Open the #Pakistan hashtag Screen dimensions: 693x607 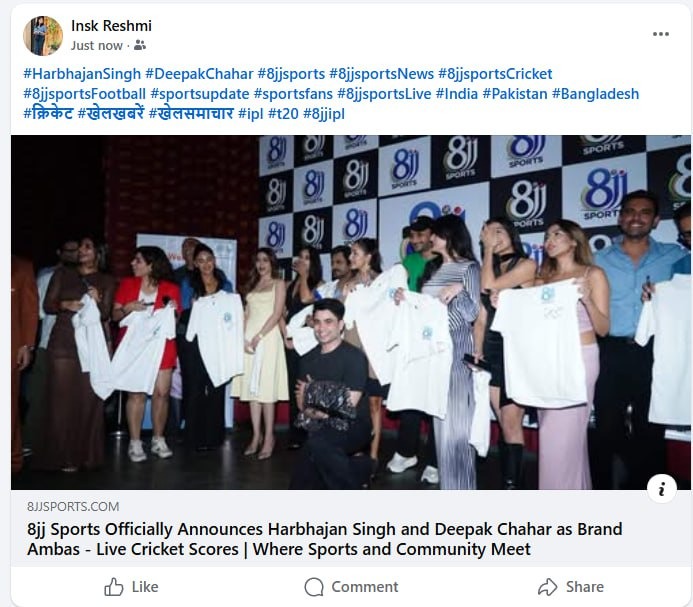click(x=515, y=94)
